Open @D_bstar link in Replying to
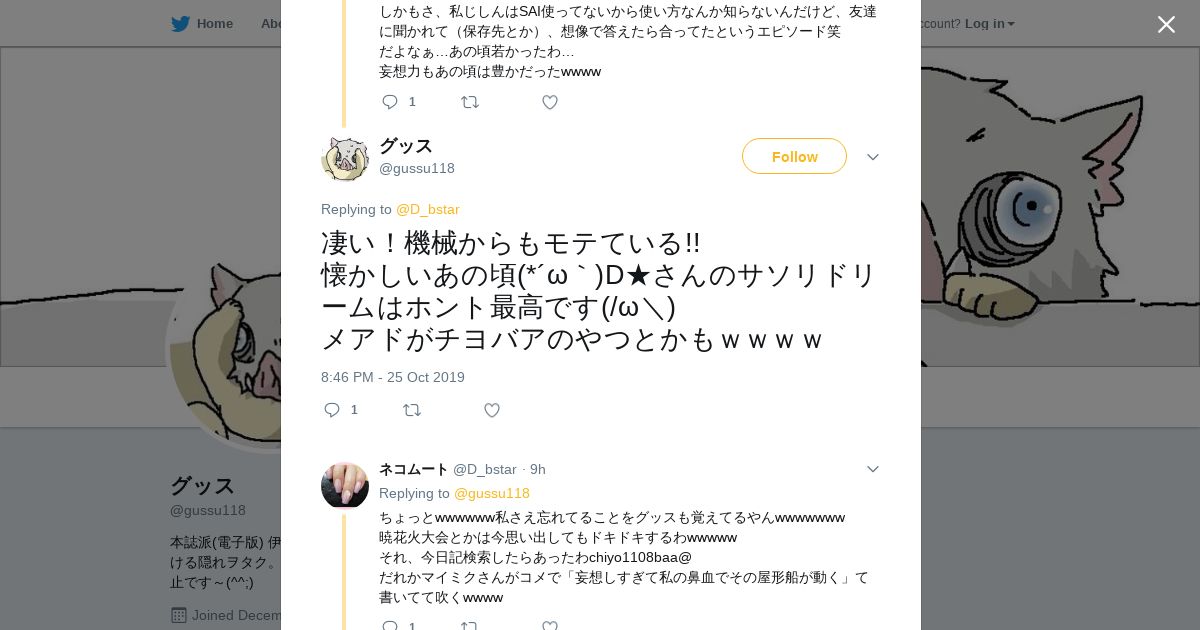 [427, 209]
